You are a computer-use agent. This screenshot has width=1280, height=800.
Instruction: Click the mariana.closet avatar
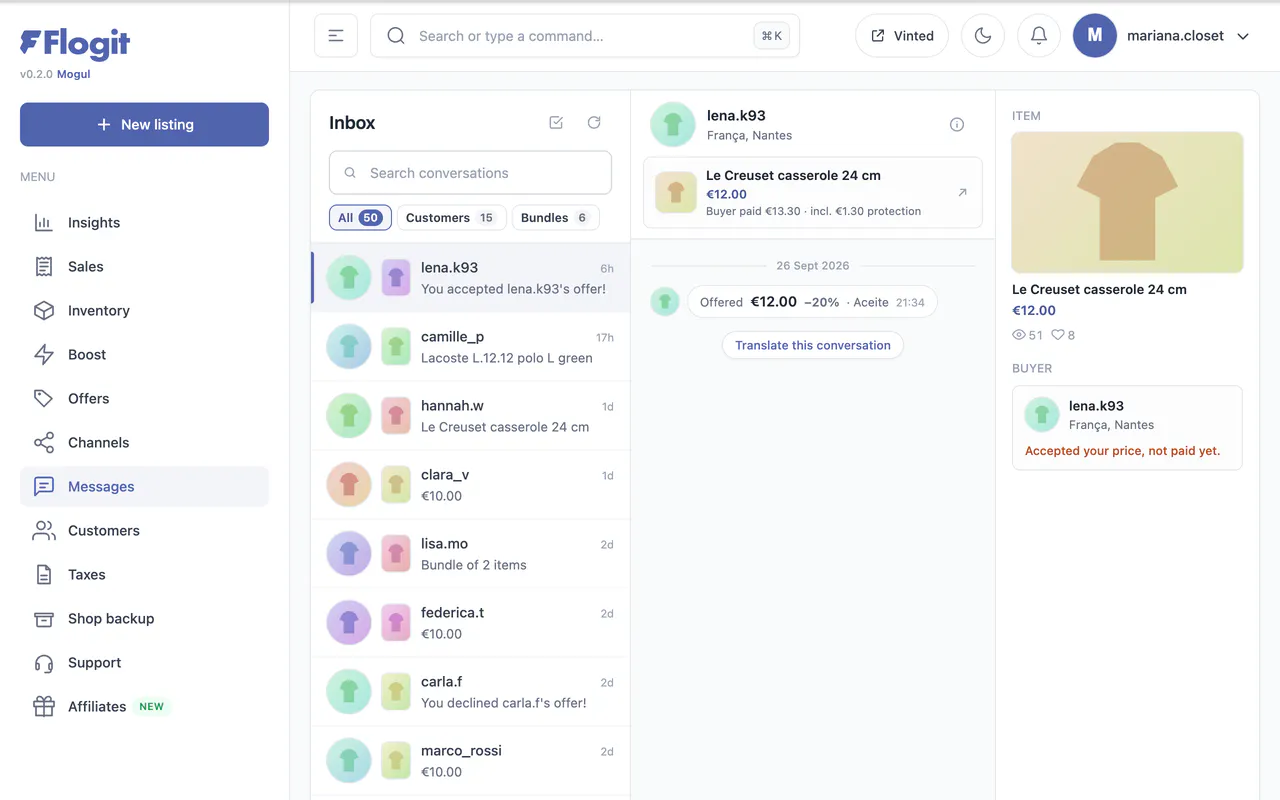point(1095,36)
